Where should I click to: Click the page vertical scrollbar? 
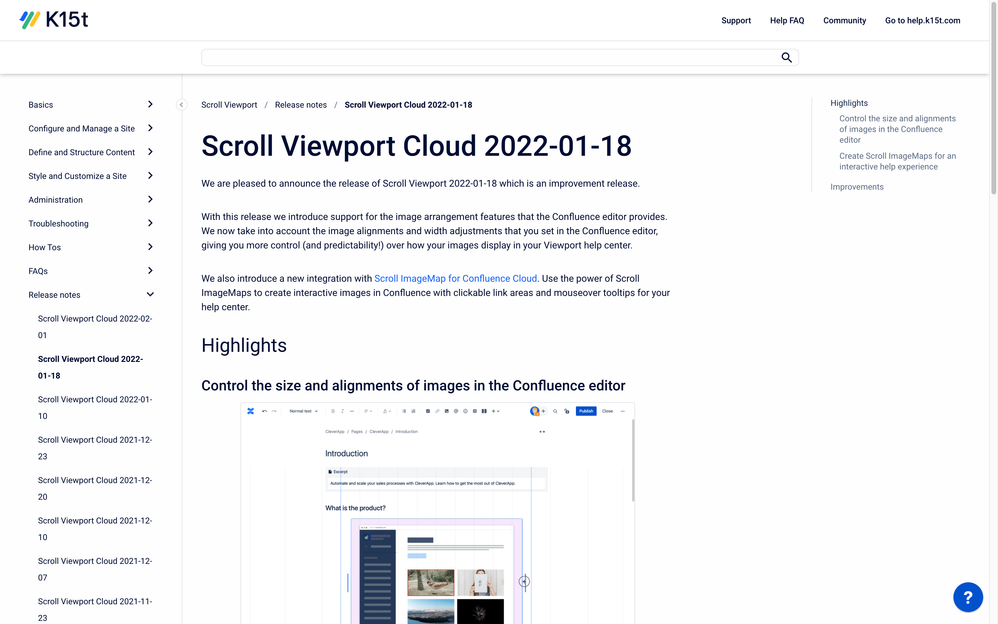pyautogui.click(x=993, y=96)
